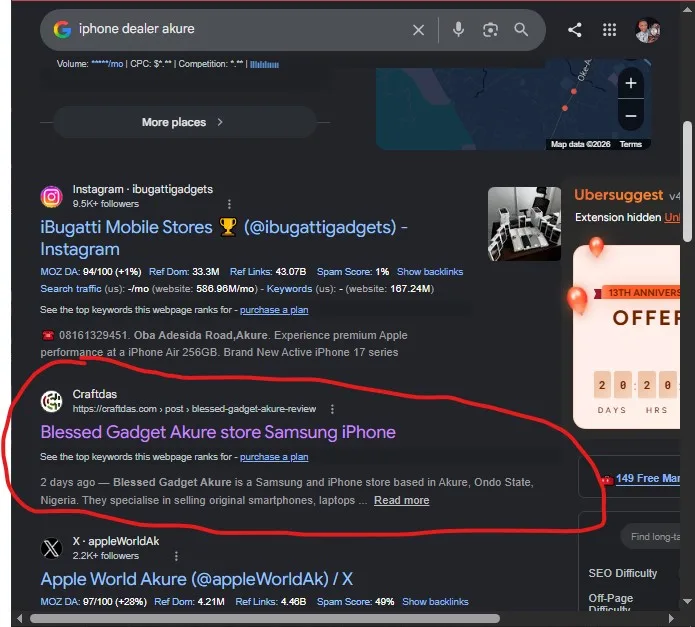Click the Craftdas site name
The height and width of the screenshot is (627, 695).
[95, 394]
